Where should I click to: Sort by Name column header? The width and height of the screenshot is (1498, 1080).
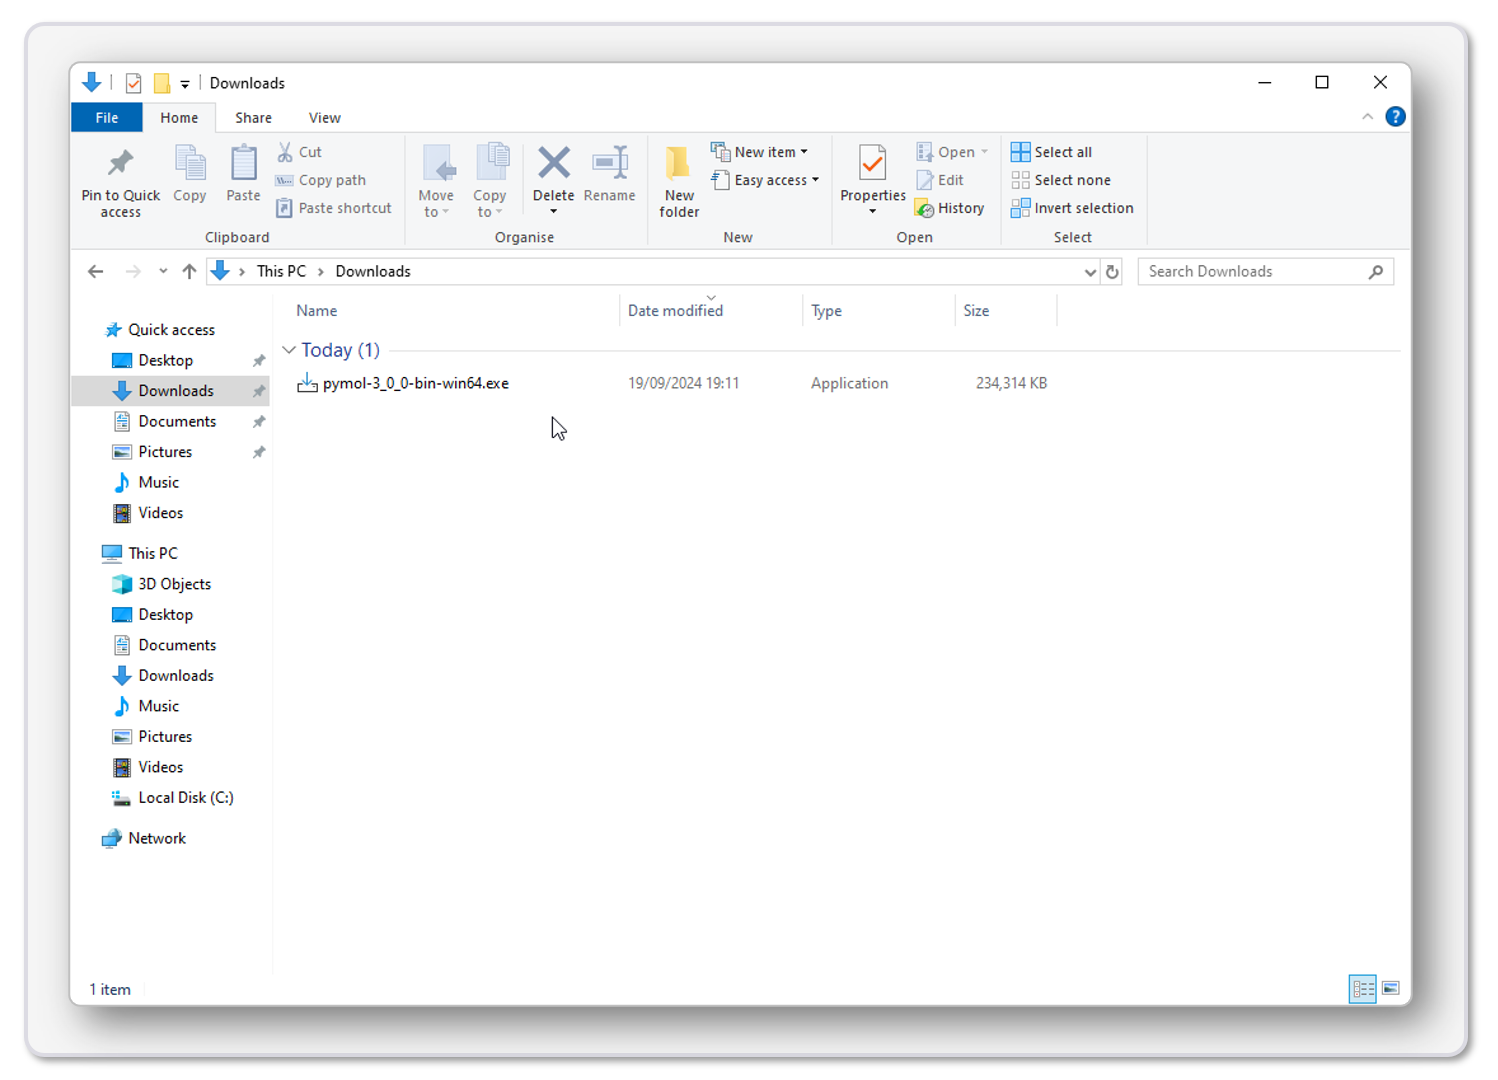click(317, 311)
